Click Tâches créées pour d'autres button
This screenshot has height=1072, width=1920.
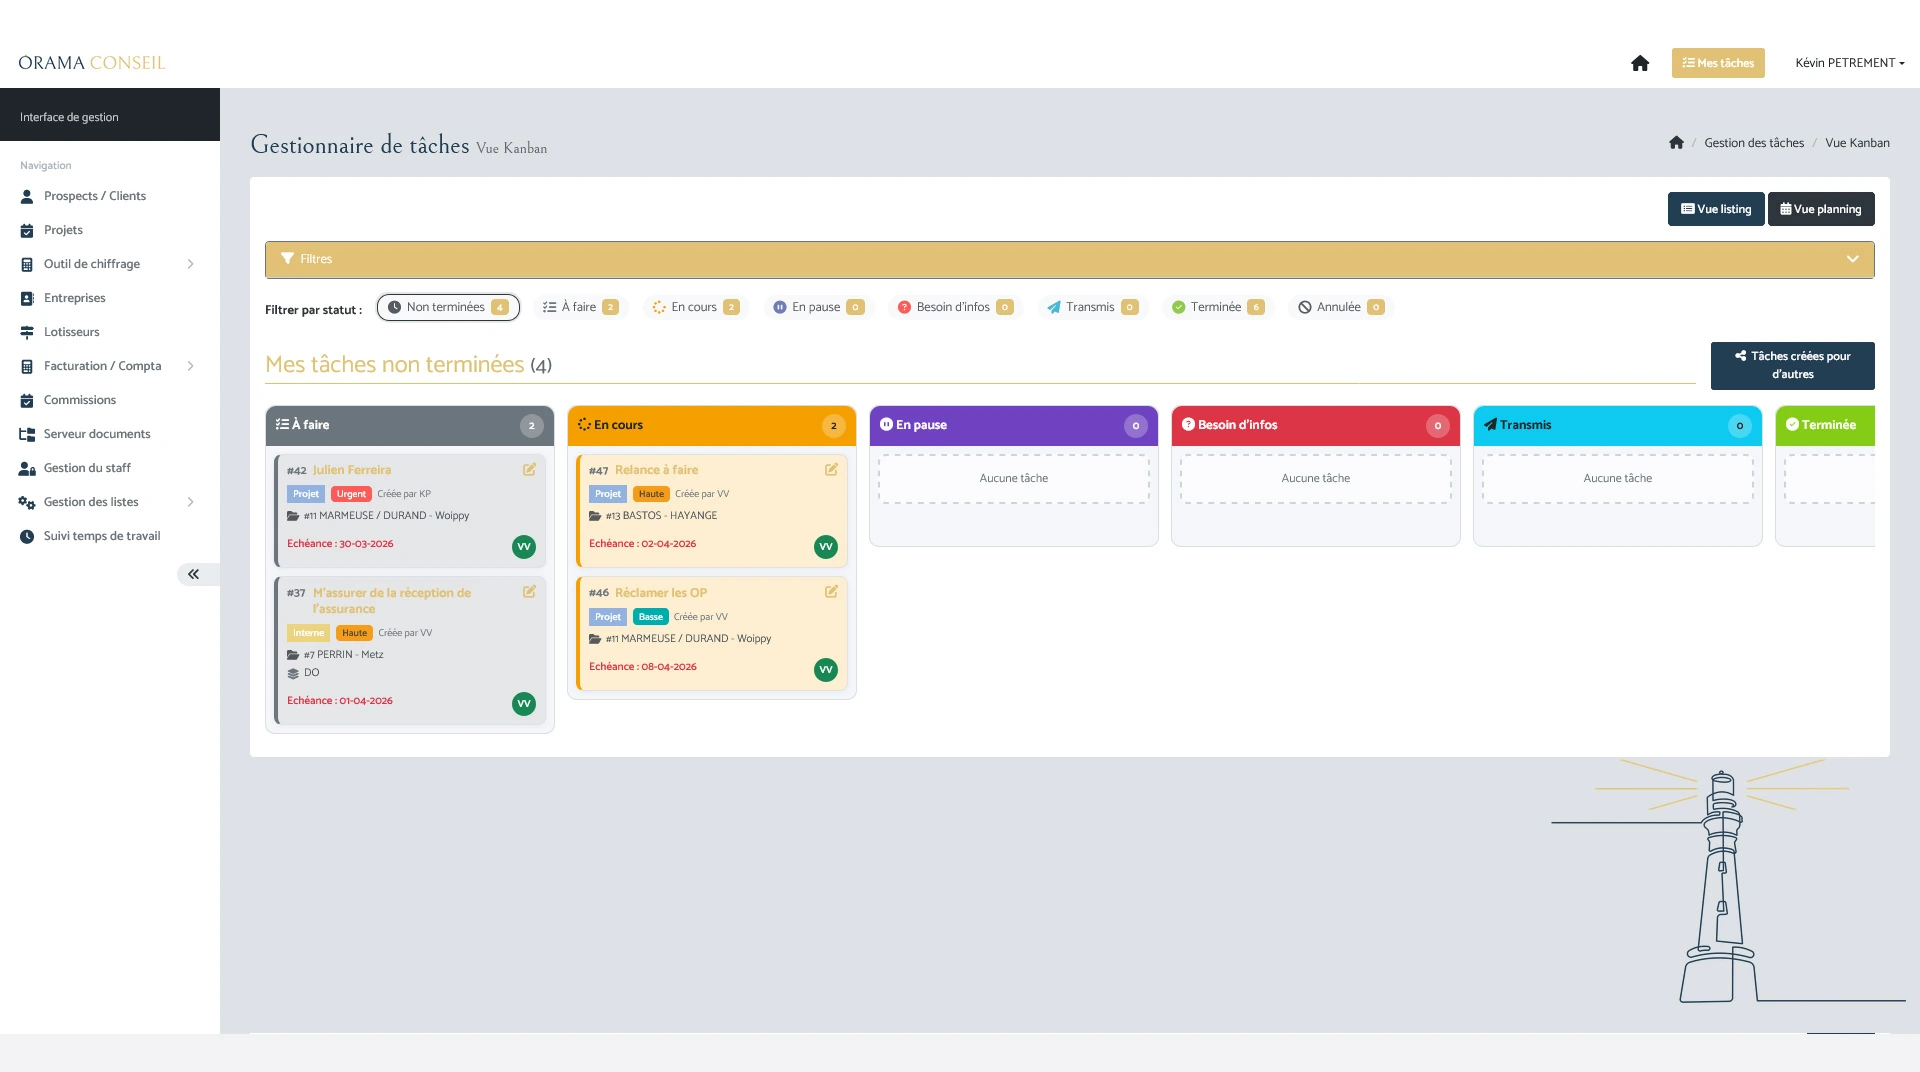pyautogui.click(x=1792, y=365)
